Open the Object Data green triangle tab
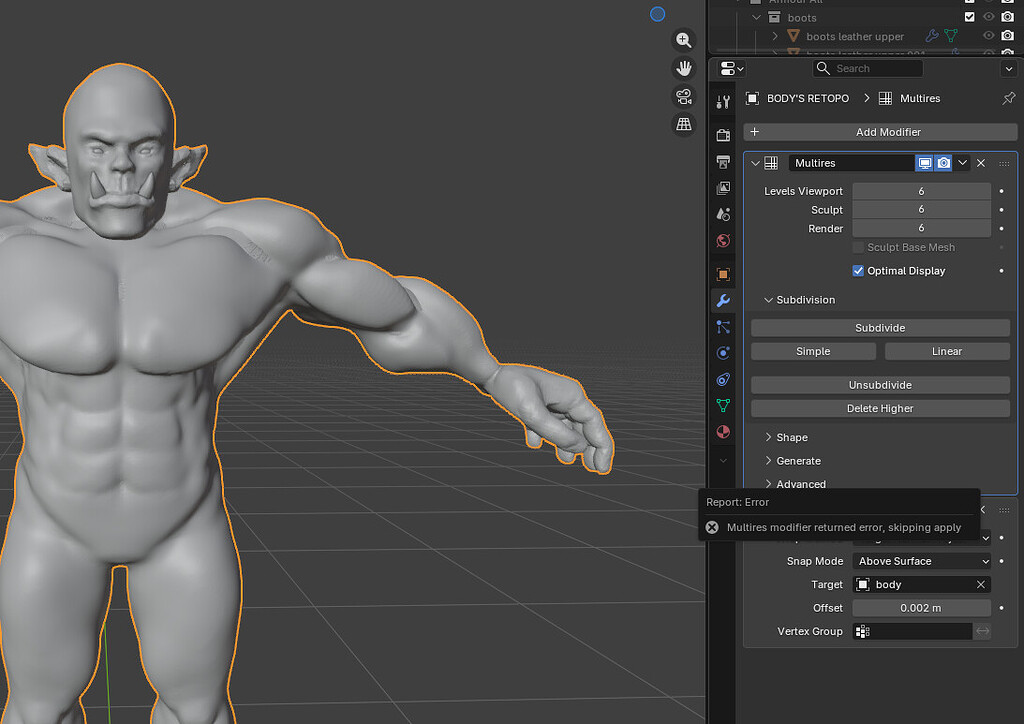 coord(723,405)
